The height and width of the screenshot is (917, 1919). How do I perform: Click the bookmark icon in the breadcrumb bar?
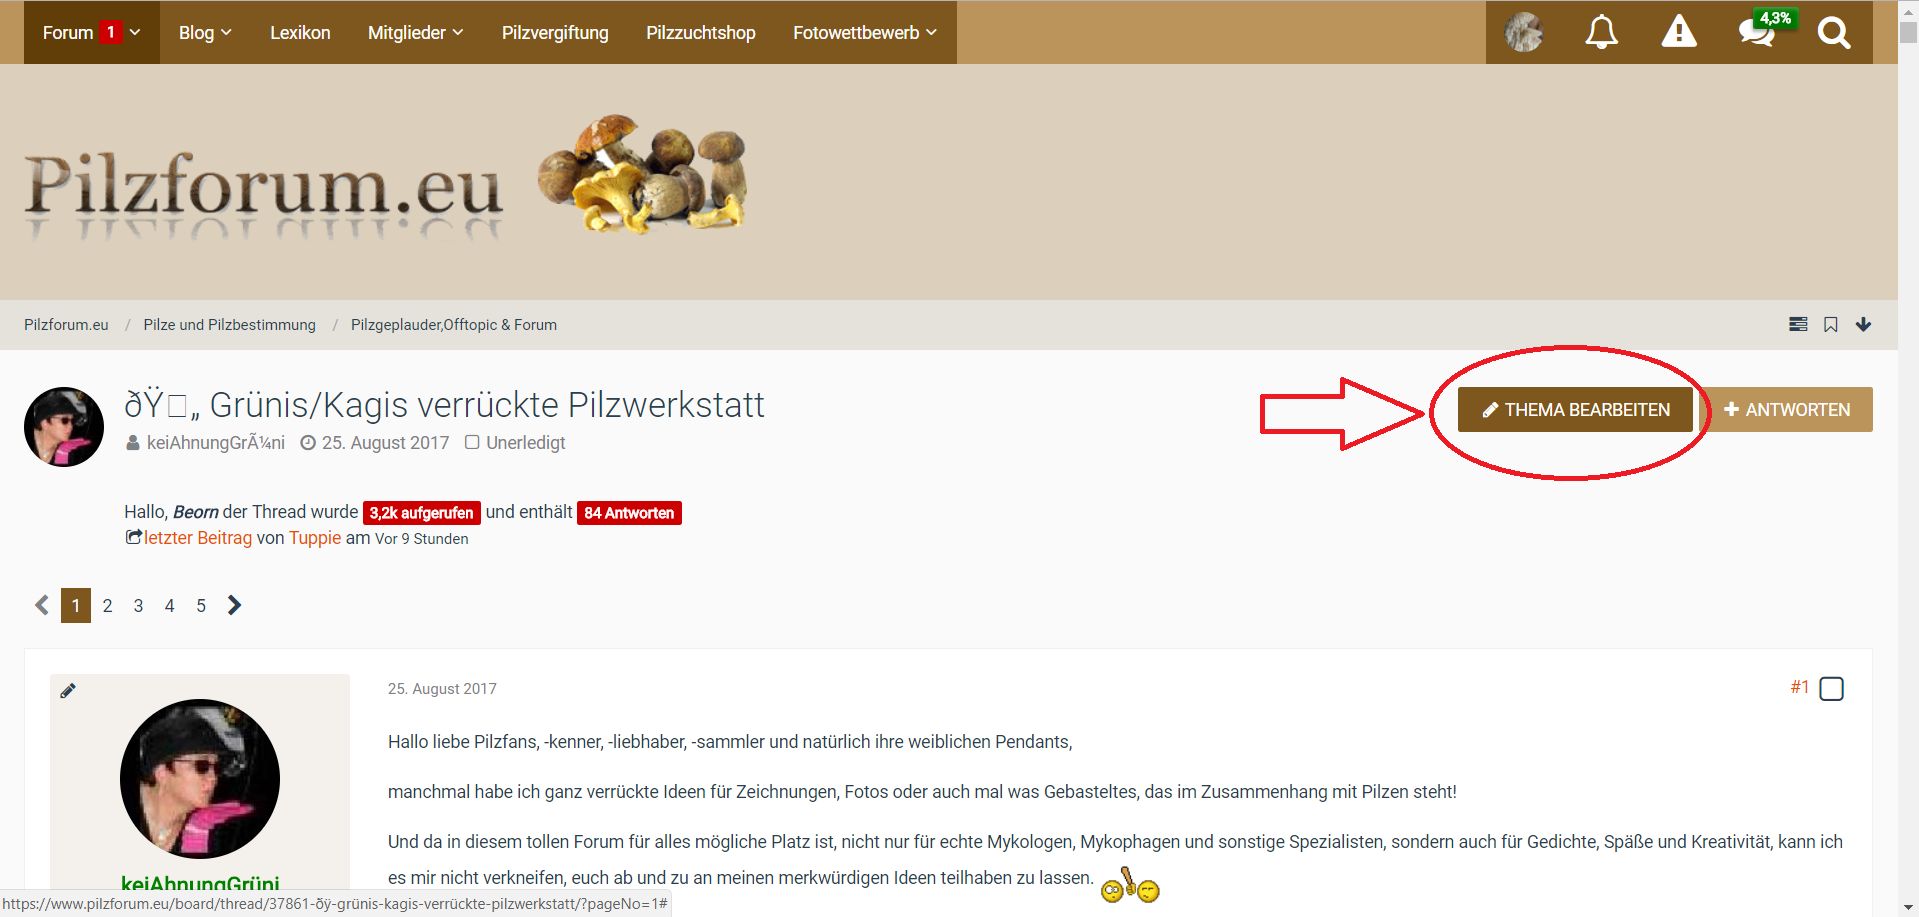(1830, 324)
